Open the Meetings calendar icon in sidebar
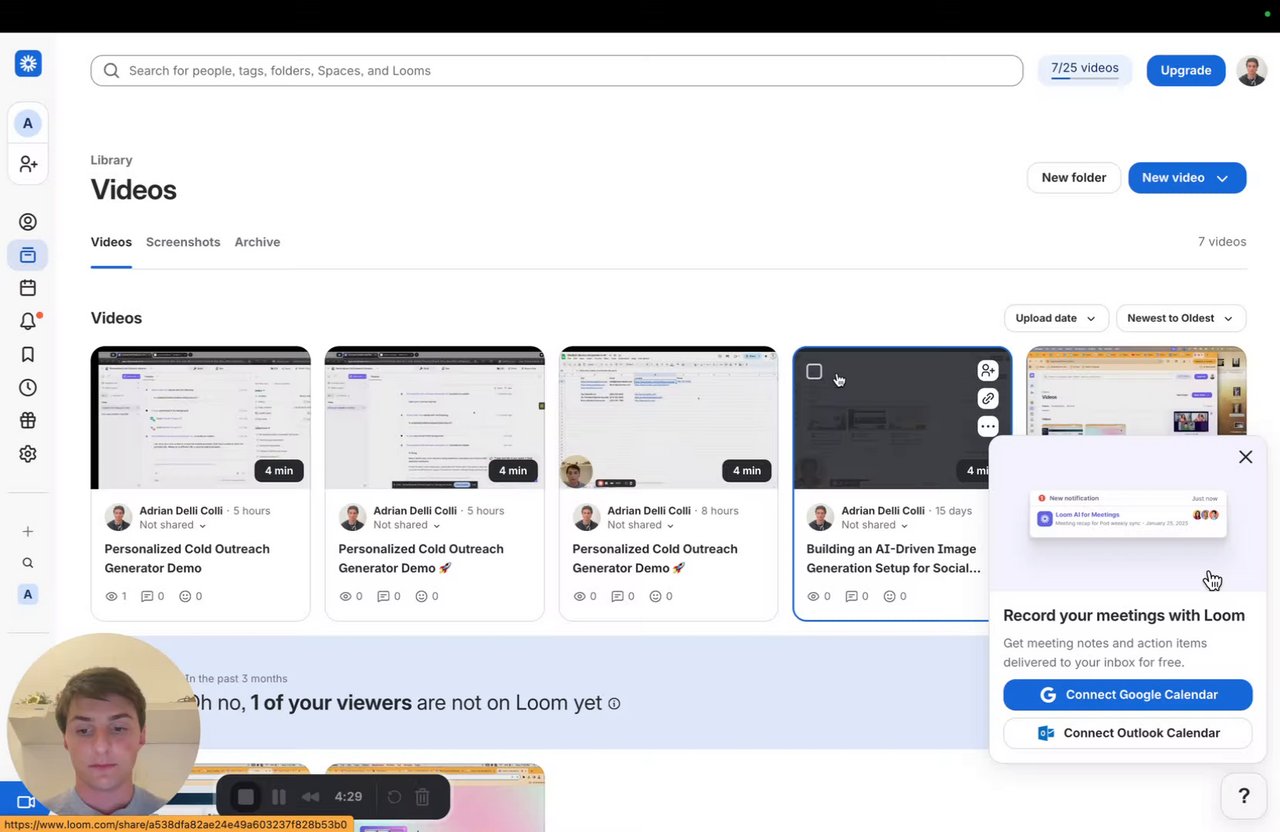Image resolution: width=1280 pixels, height=832 pixels. [28, 288]
